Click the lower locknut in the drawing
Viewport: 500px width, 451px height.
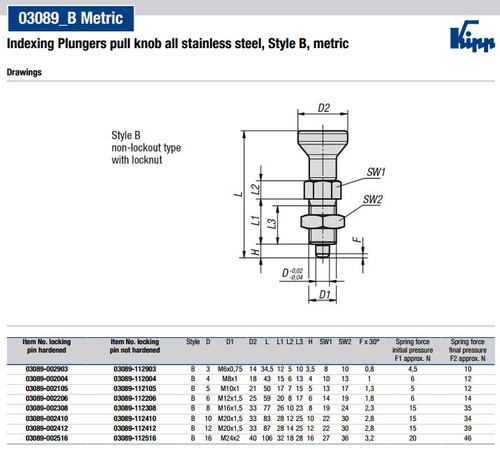[x=322, y=222]
